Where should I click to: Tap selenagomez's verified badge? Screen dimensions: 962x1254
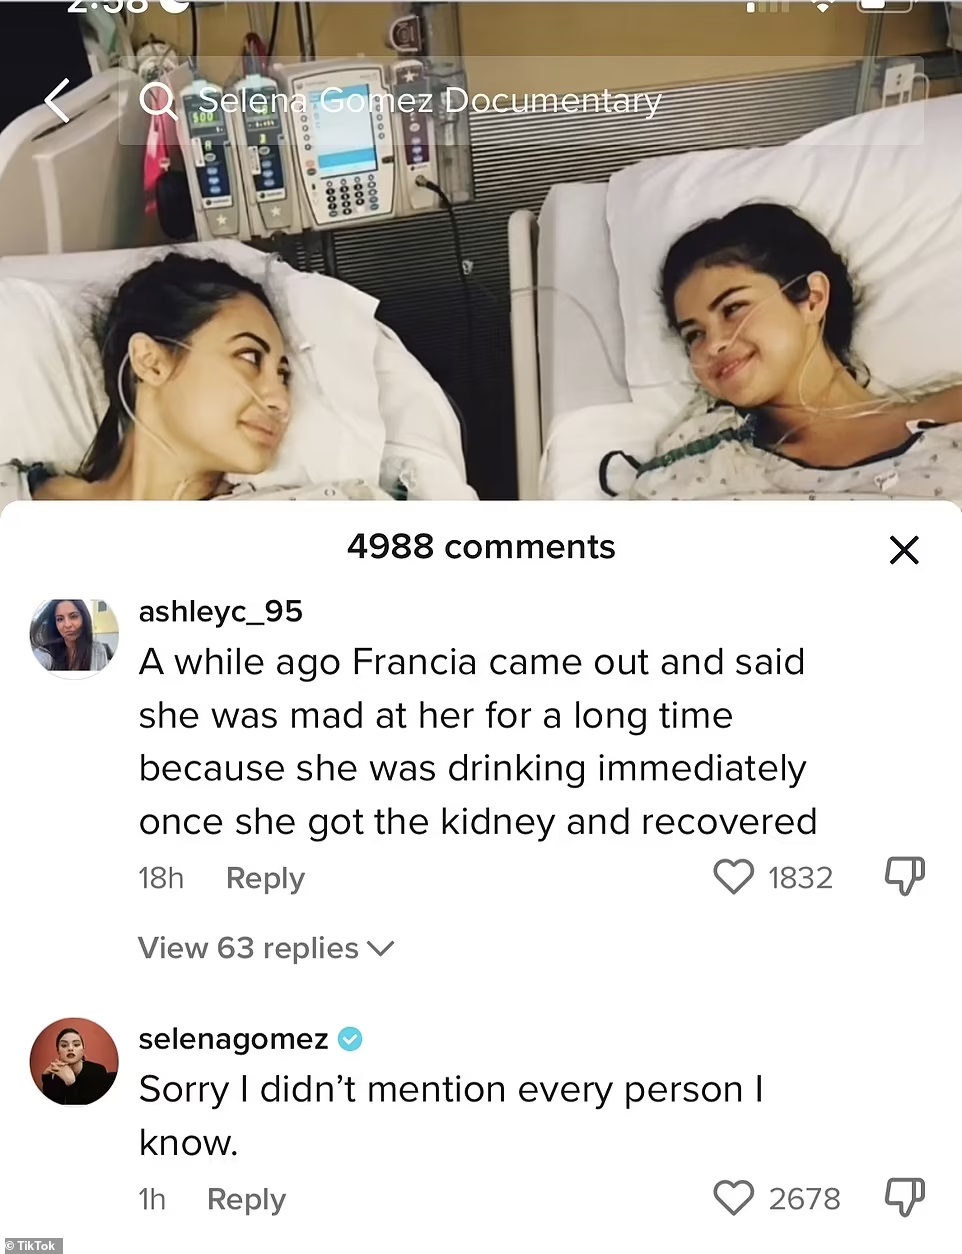(349, 1039)
